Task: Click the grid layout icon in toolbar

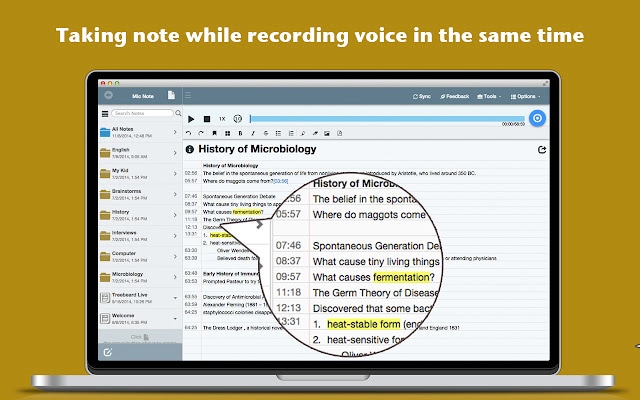Action: pyautogui.click(x=228, y=133)
